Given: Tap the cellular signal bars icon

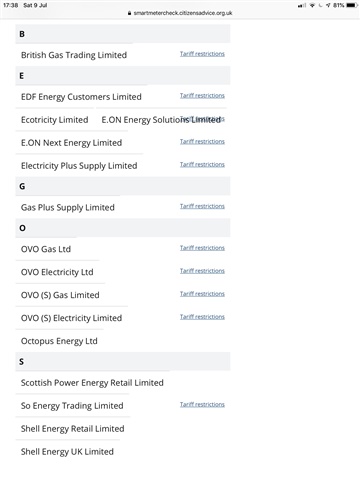Looking at the screenshot, I should coord(302,5).
